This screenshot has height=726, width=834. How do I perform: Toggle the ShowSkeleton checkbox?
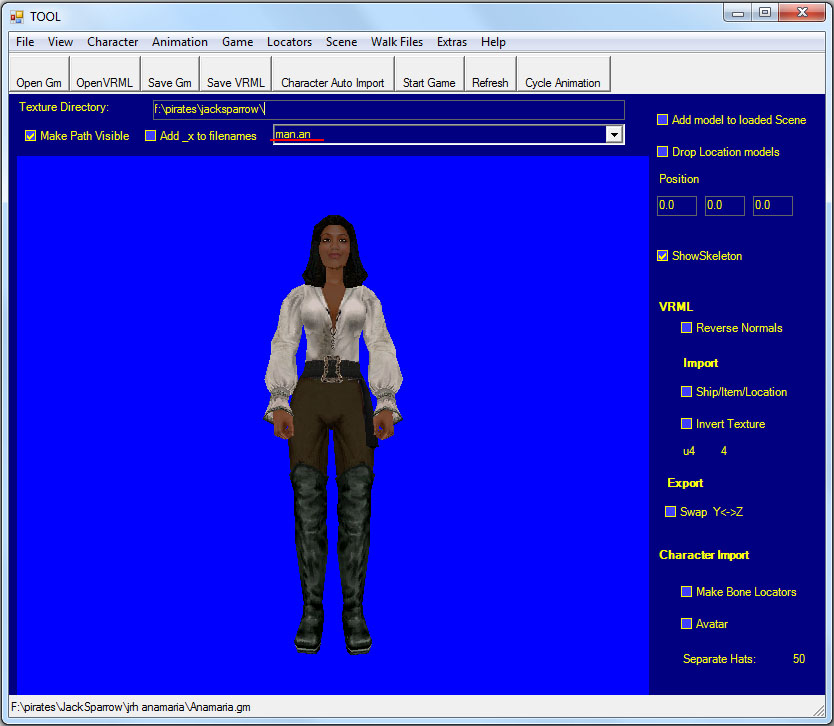(x=662, y=256)
